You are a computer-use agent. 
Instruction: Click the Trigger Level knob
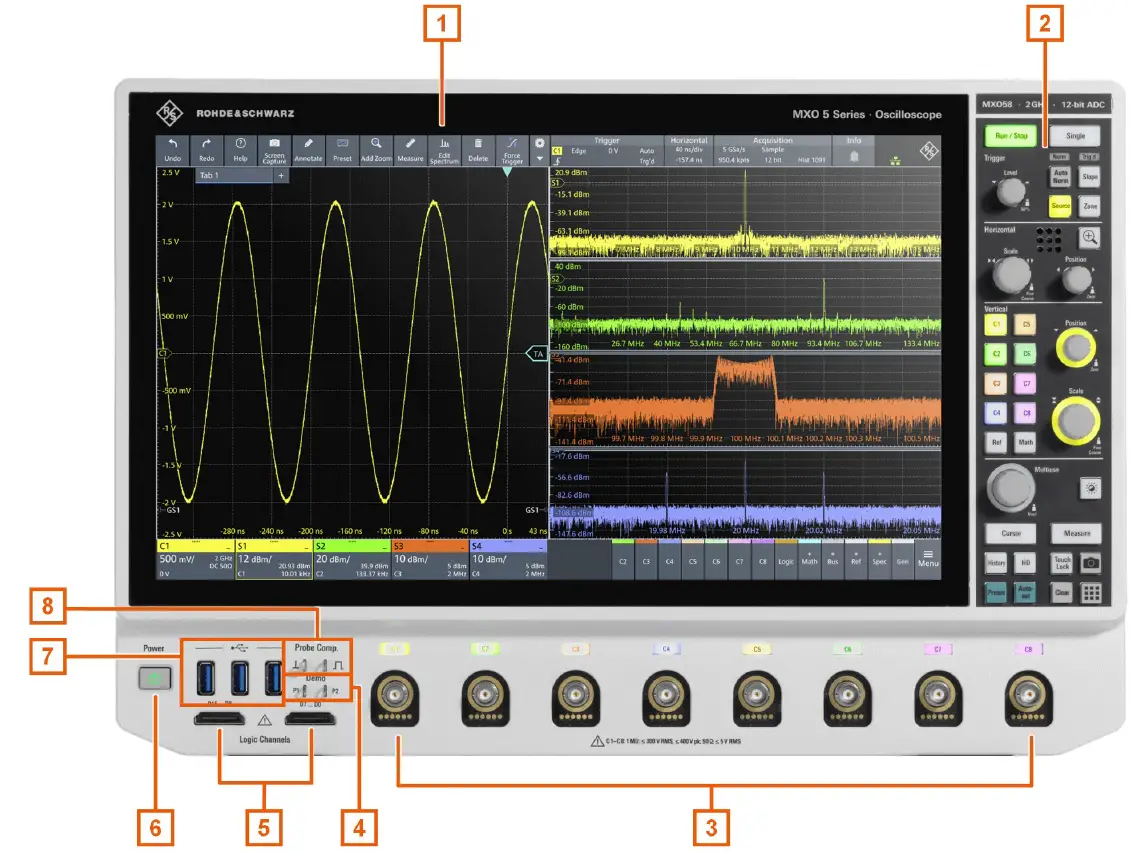(1010, 192)
